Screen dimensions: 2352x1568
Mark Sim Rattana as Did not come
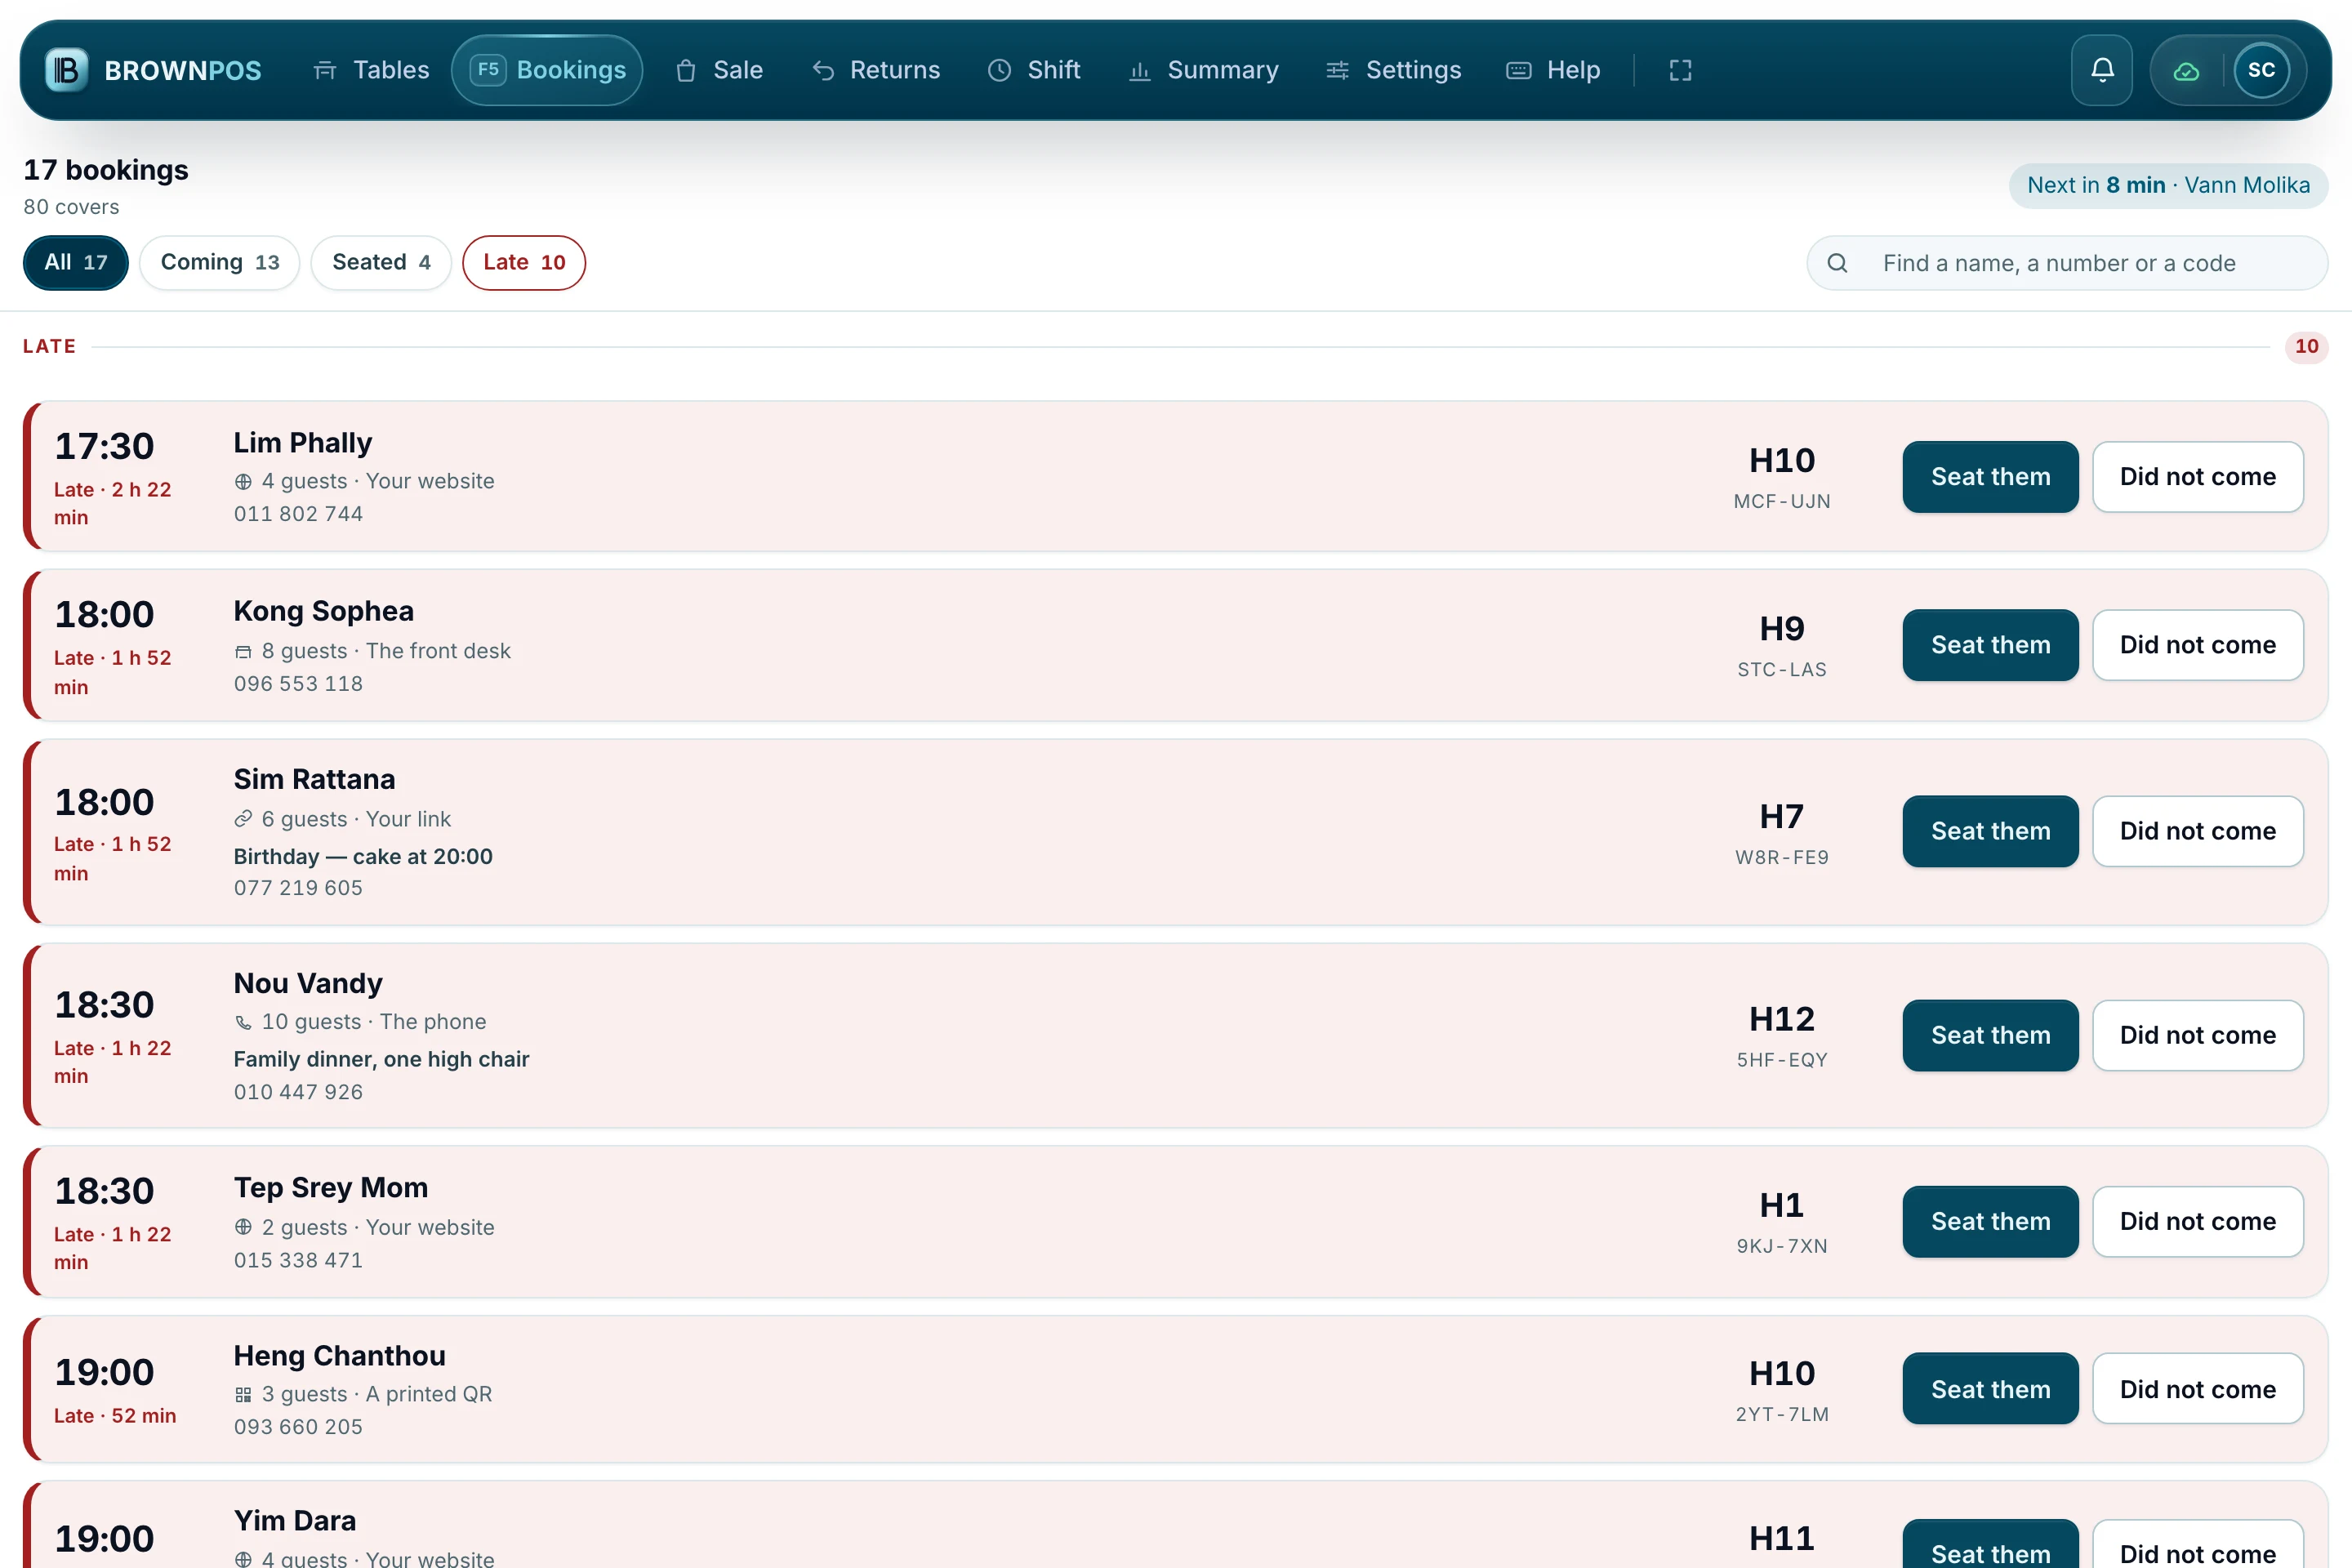(x=2198, y=831)
